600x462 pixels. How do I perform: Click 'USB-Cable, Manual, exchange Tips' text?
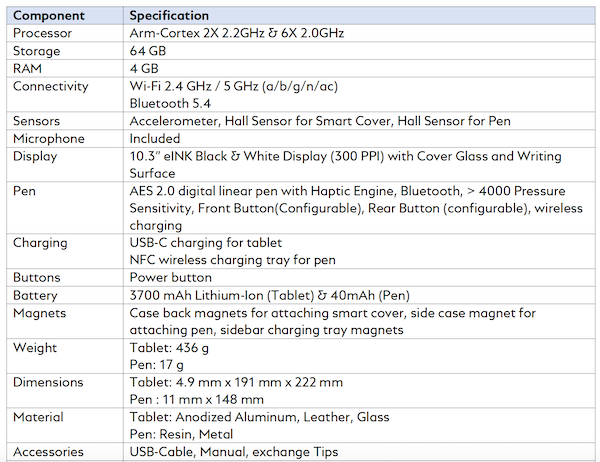[234, 452]
